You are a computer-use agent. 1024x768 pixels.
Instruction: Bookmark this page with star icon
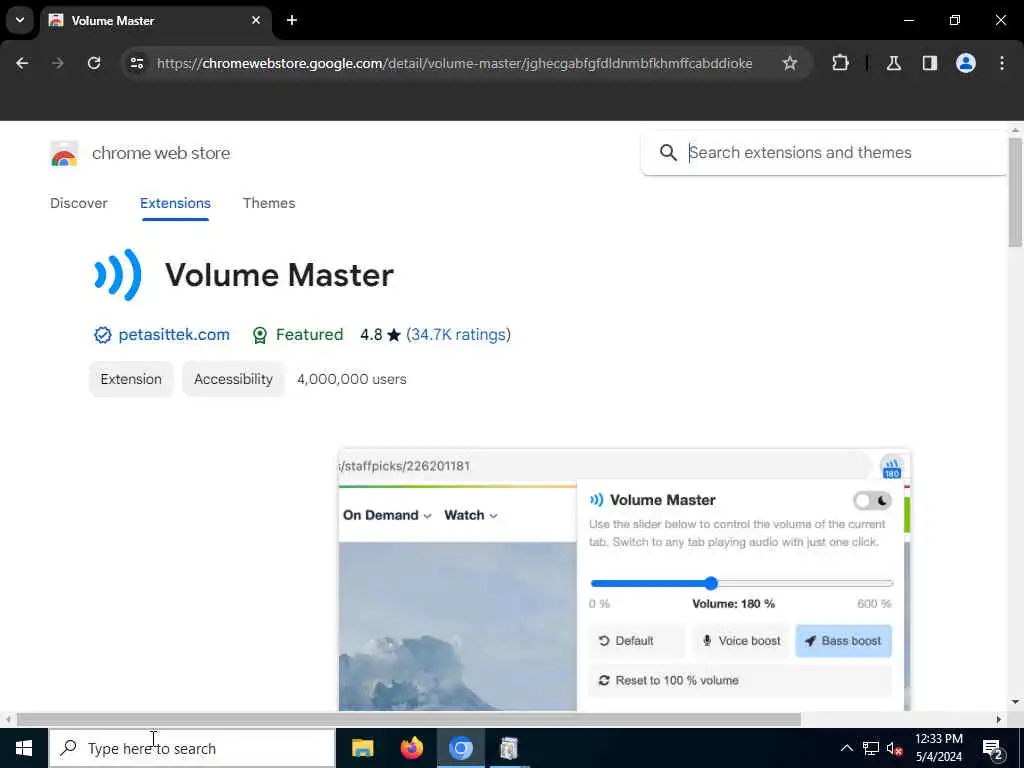click(790, 63)
